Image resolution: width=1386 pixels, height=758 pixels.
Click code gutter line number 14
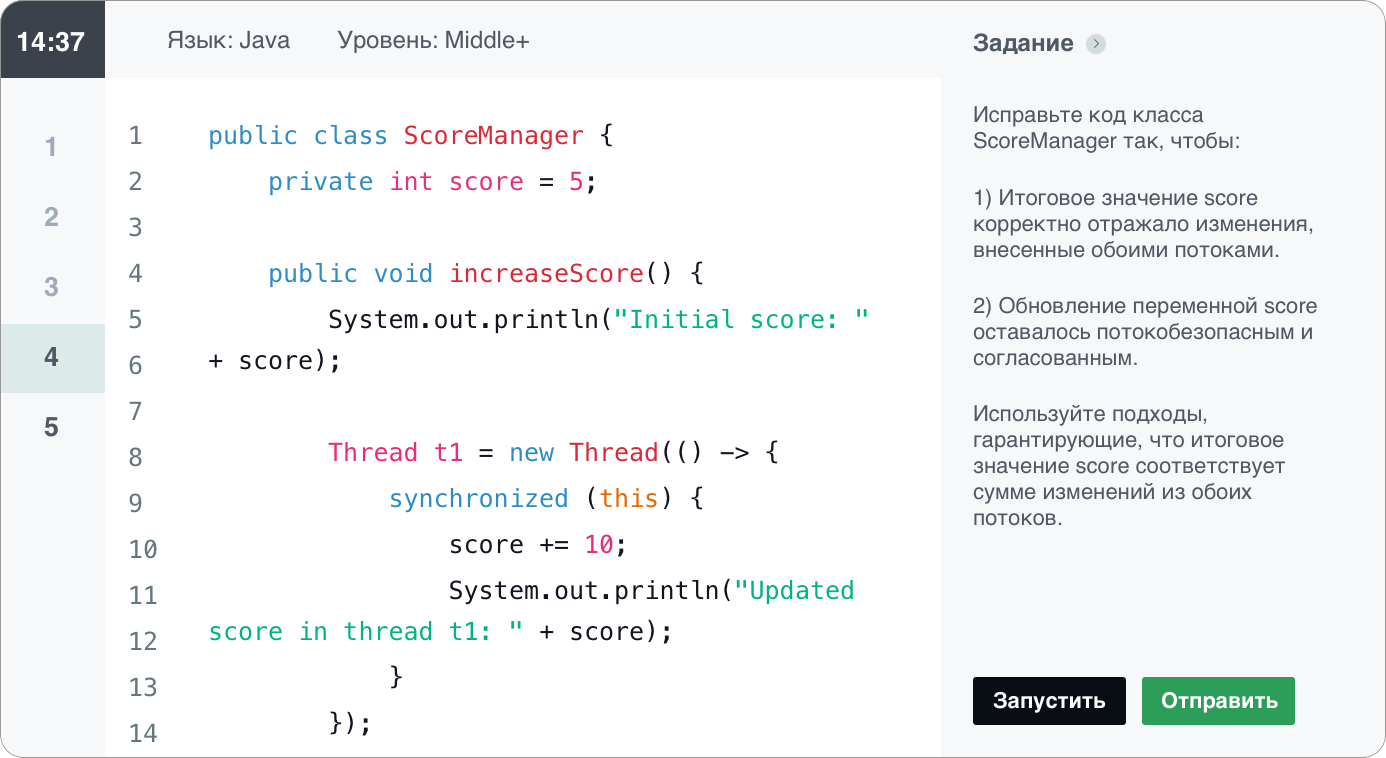click(143, 734)
